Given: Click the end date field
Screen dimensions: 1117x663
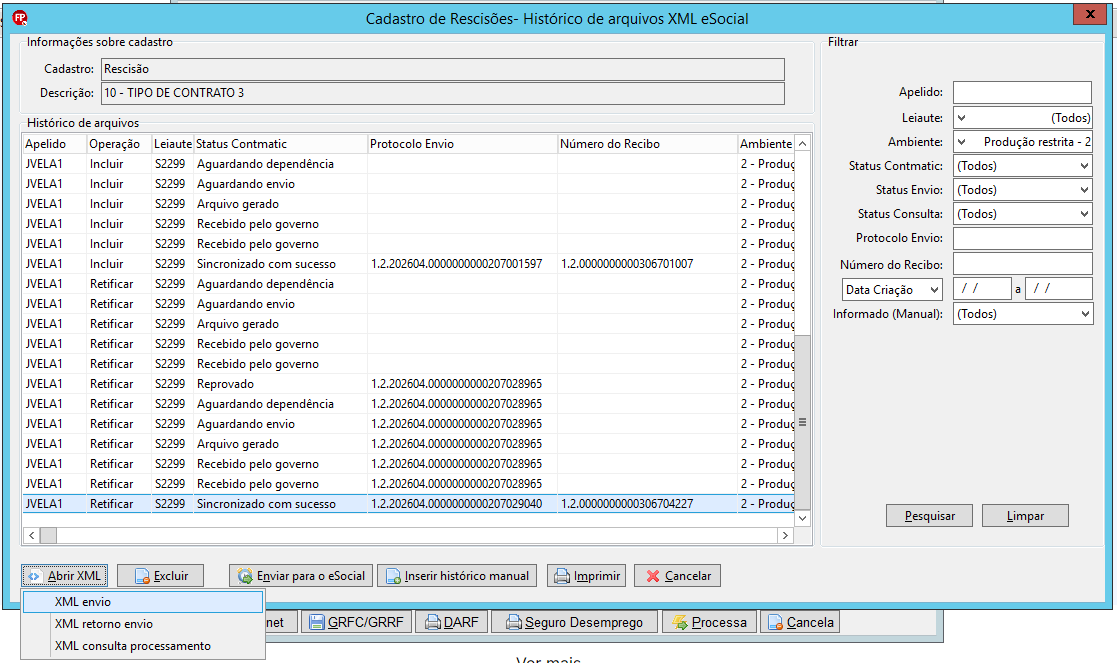Looking at the screenshot, I should point(1059,288).
